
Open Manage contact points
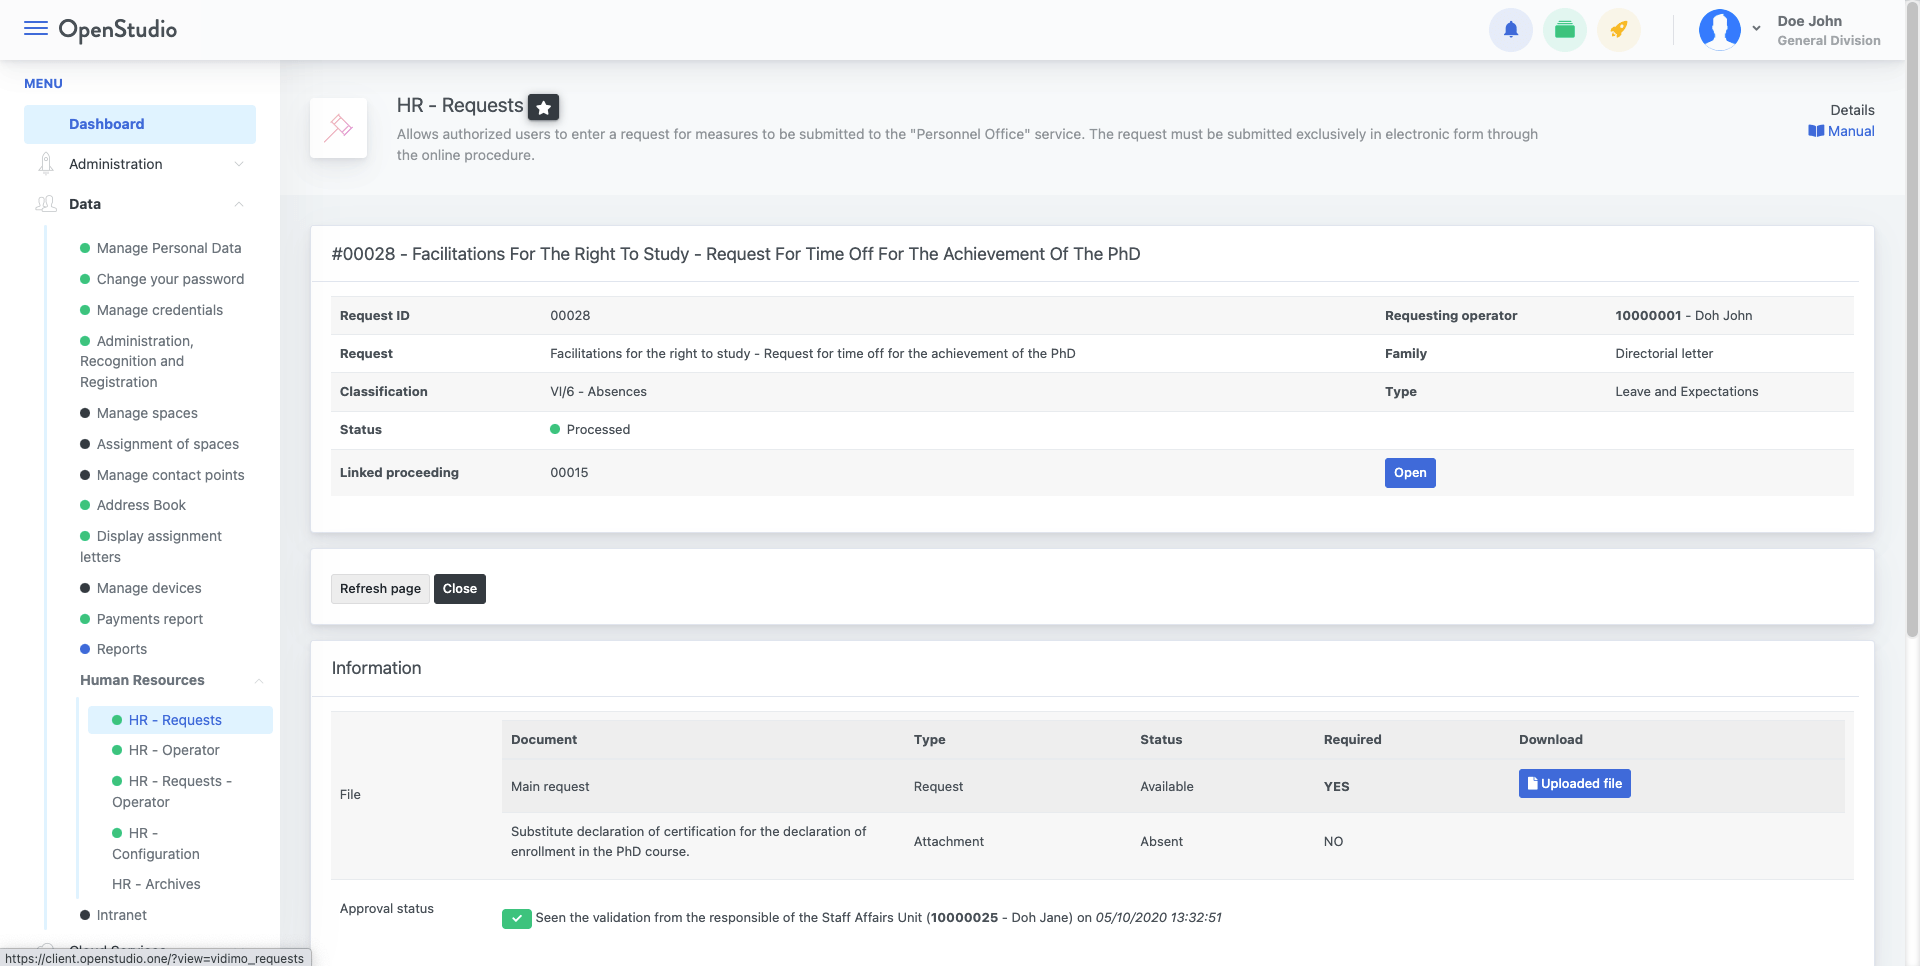(x=170, y=475)
